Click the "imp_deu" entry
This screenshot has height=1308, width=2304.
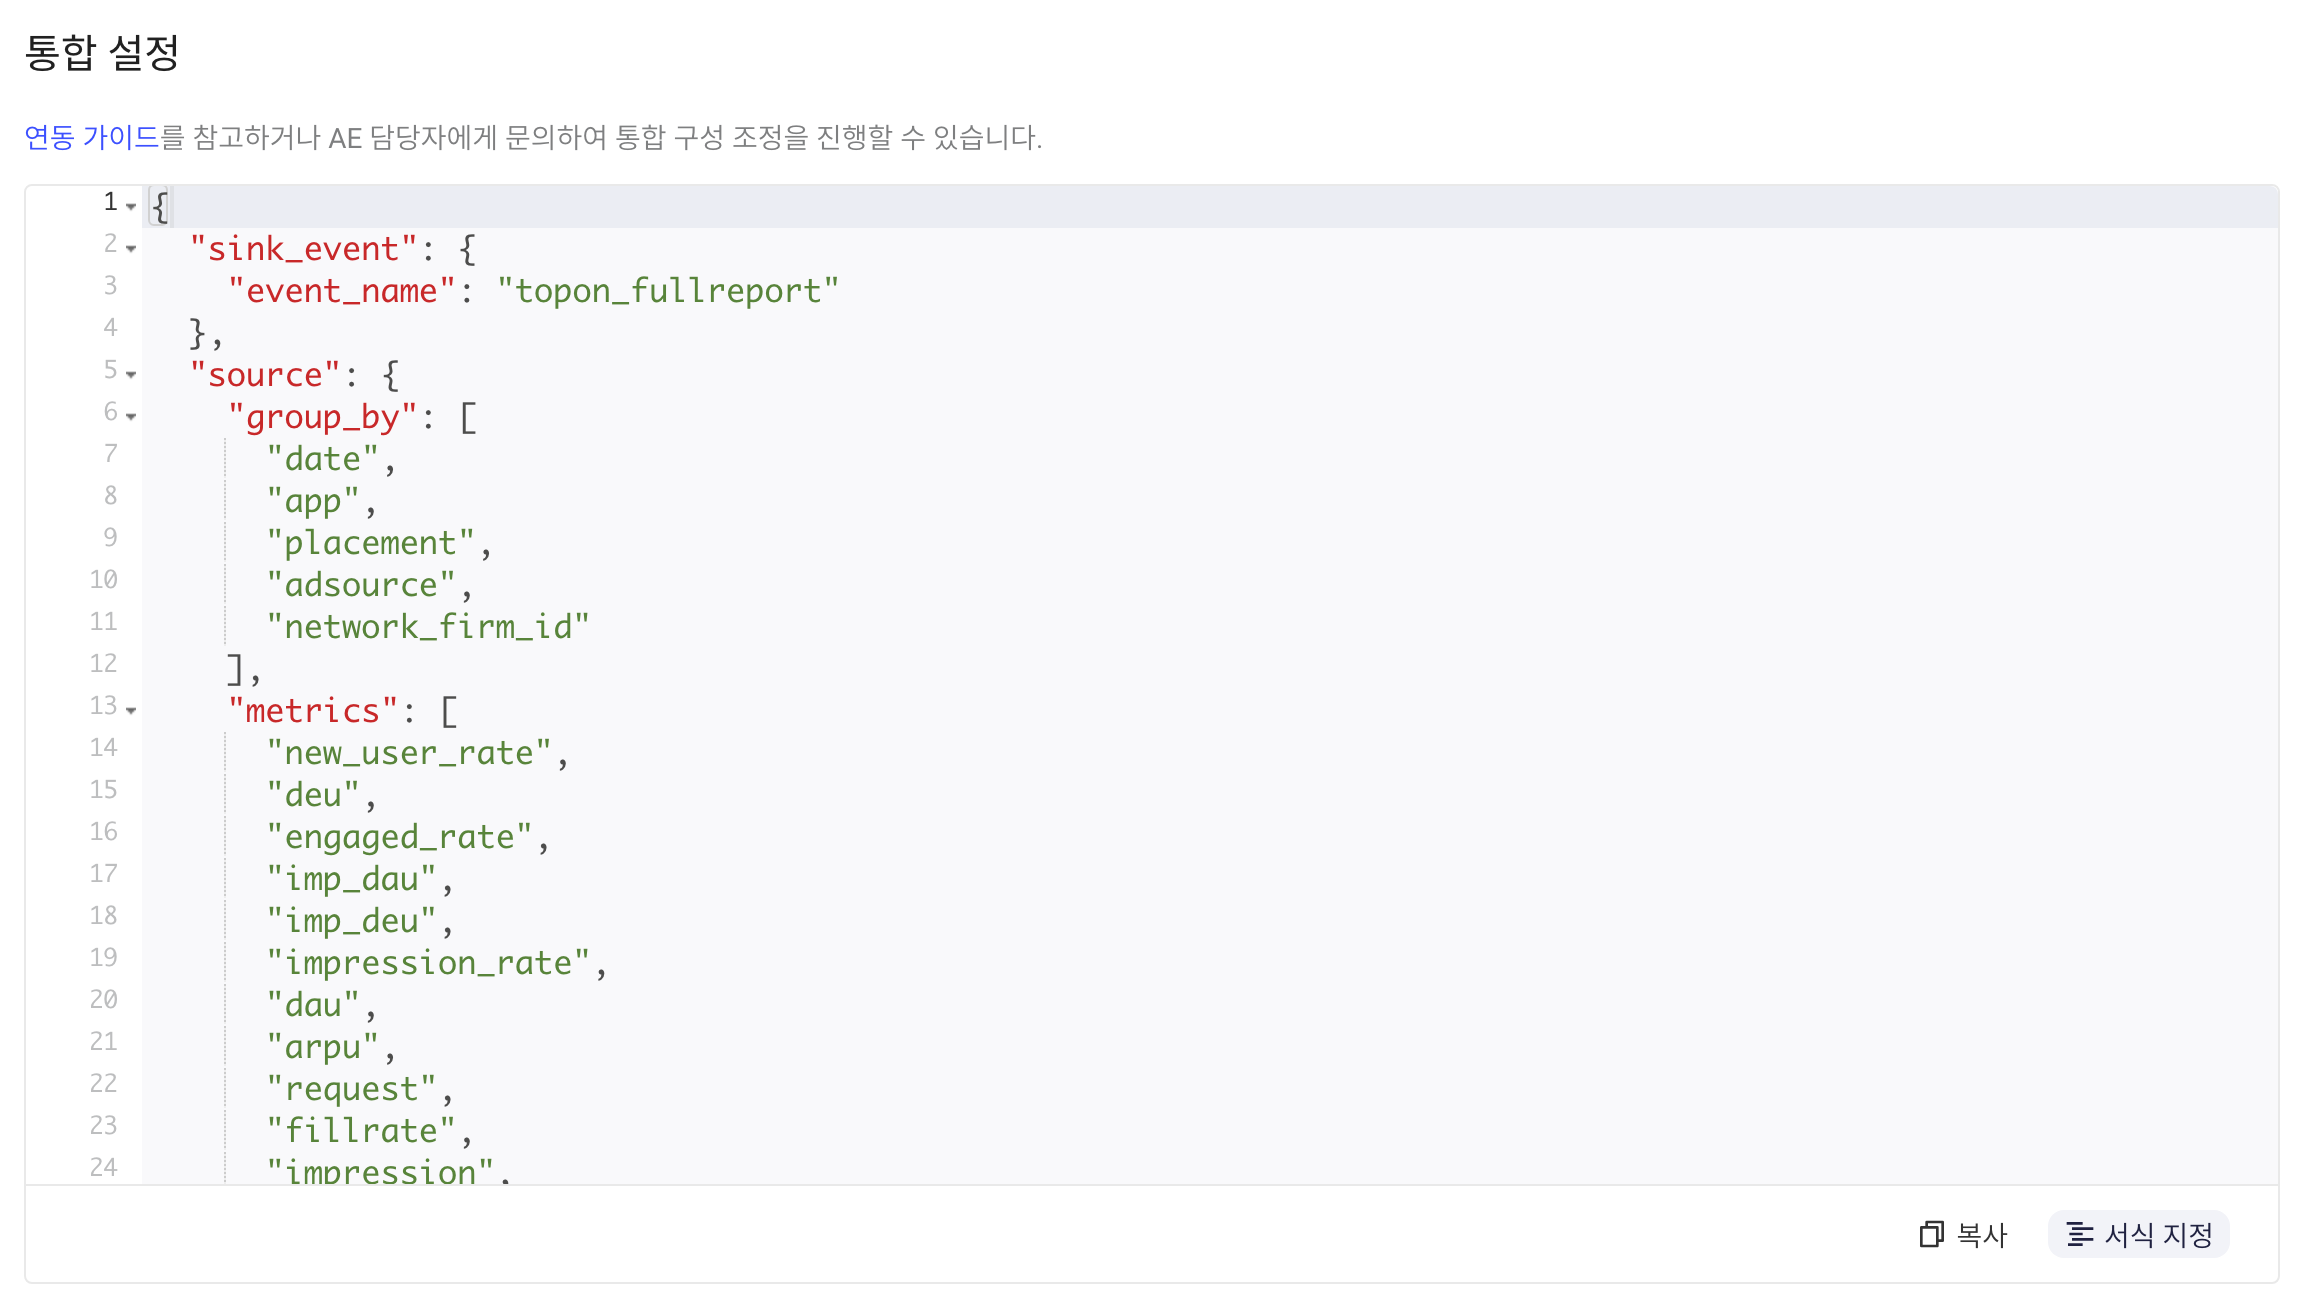tap(351, 921)
